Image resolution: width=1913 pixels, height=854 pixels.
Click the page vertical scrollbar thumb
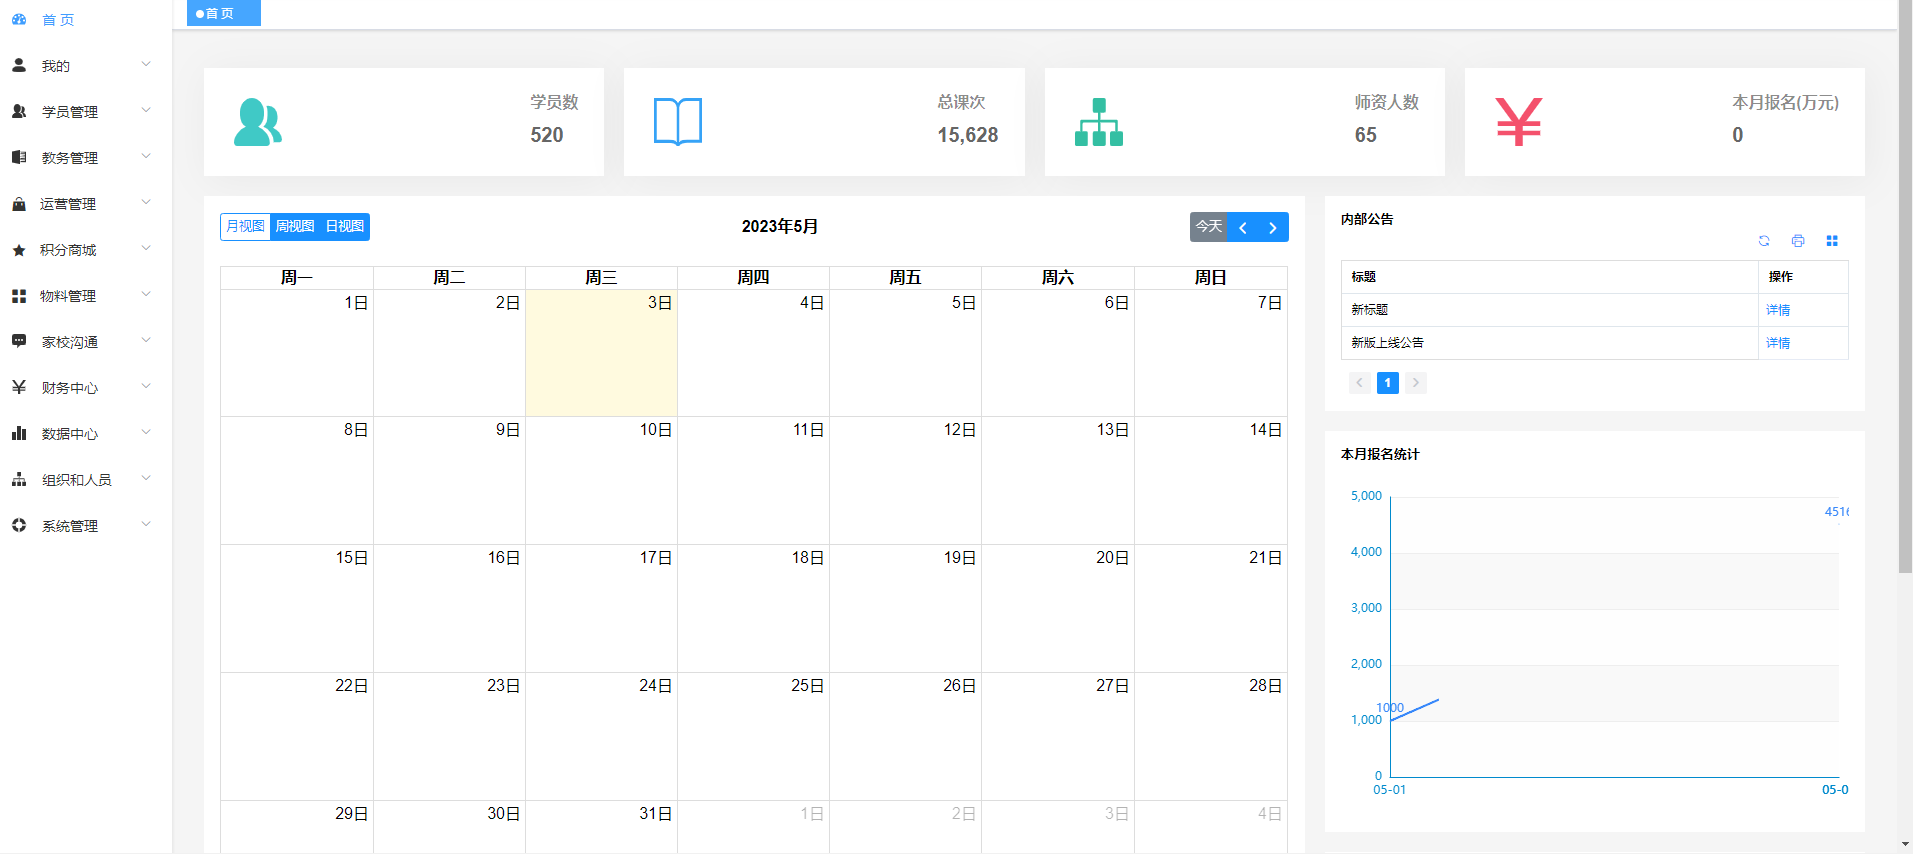coord(1905,287)
